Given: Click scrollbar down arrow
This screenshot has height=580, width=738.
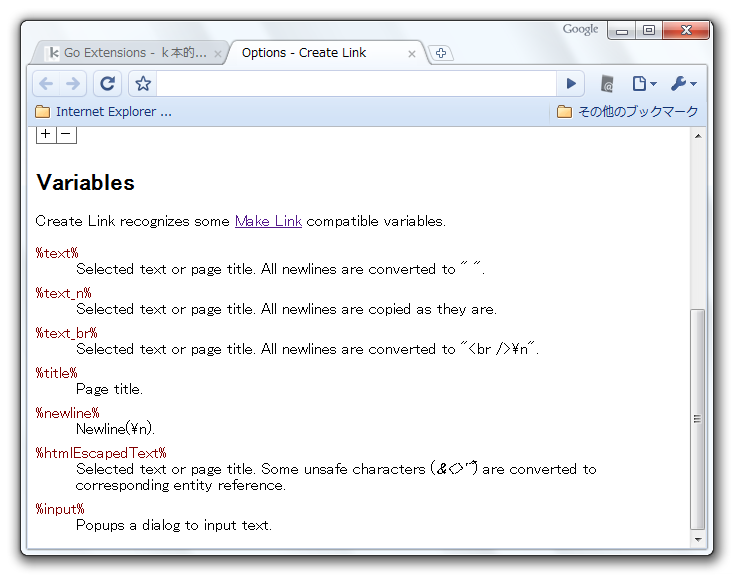Looking at the screenshot, I should pos(698,540).
